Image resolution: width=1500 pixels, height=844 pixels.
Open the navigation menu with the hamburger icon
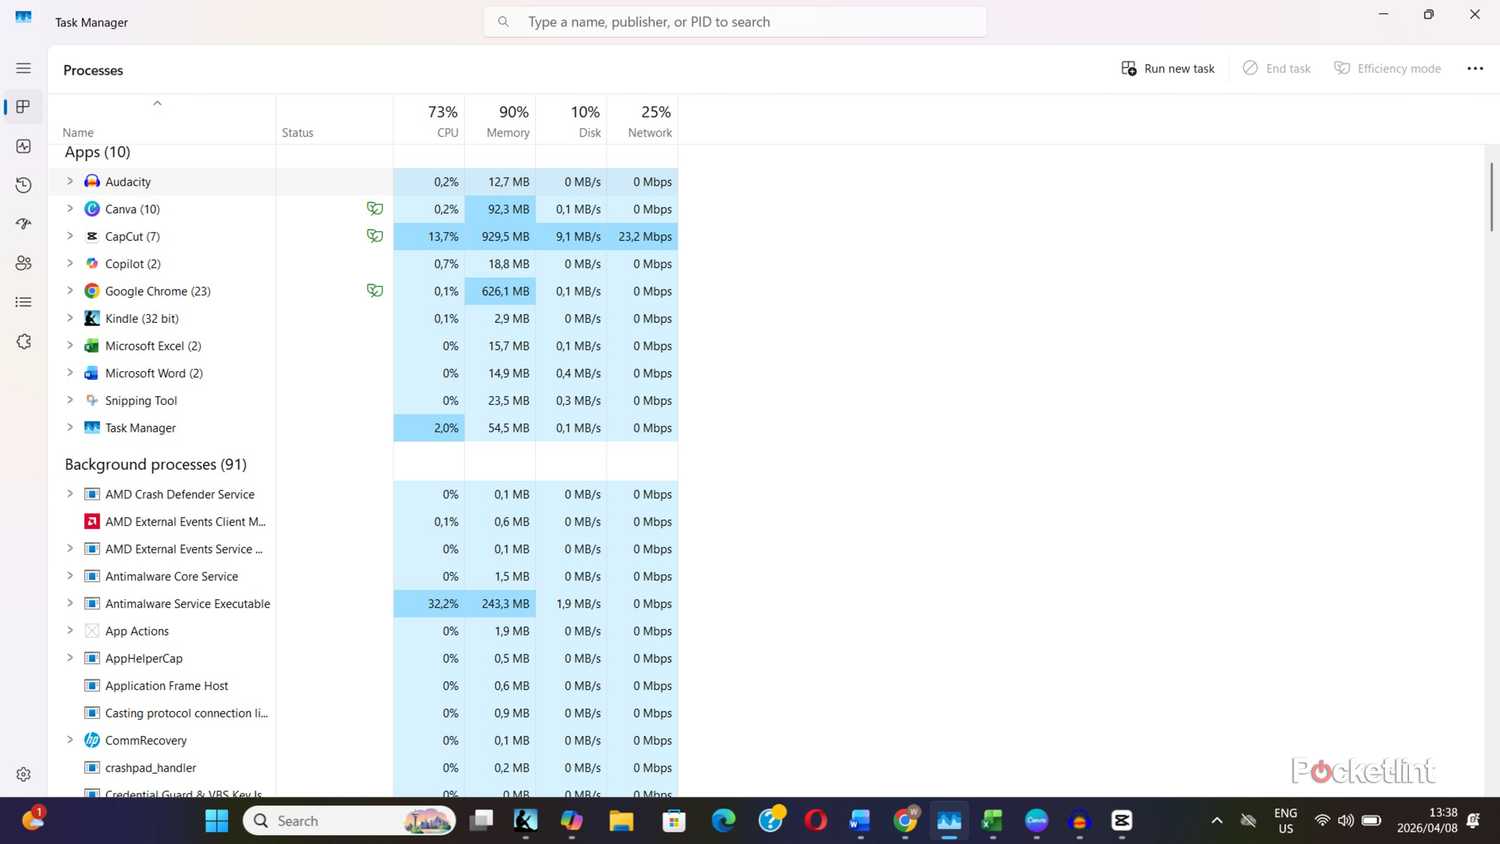23,68
